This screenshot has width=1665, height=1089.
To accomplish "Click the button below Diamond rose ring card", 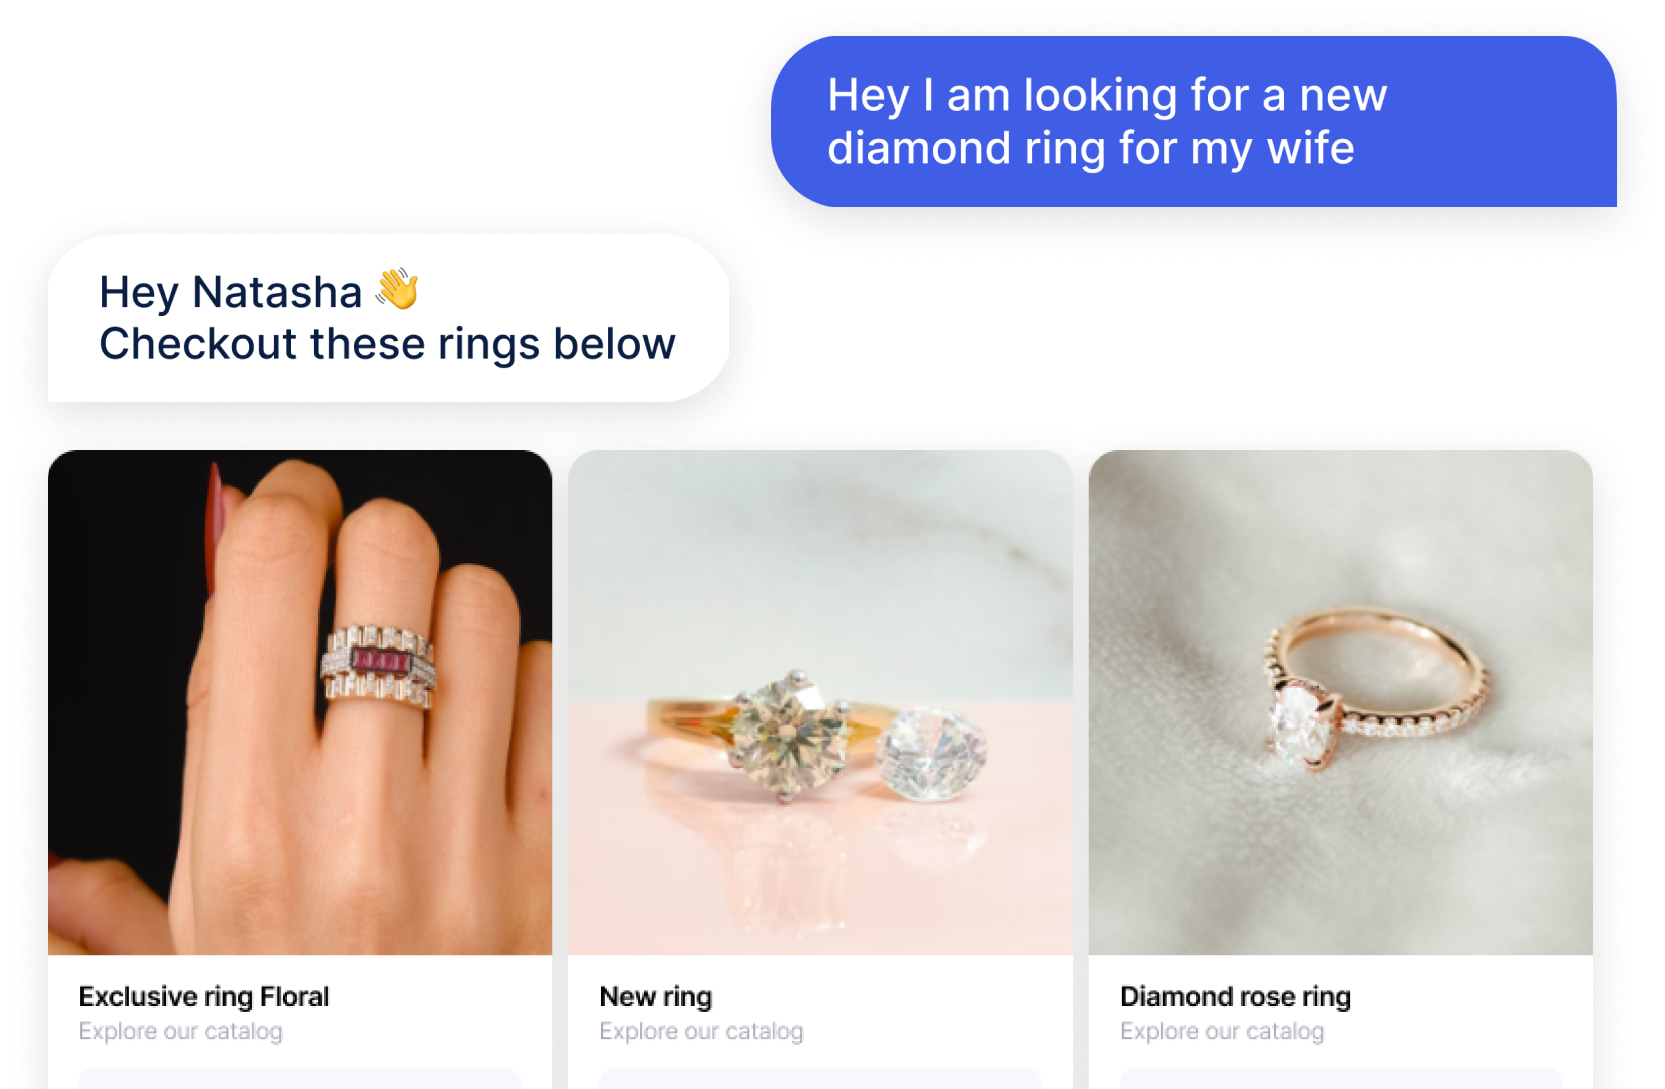I will coord(1341,1079).
